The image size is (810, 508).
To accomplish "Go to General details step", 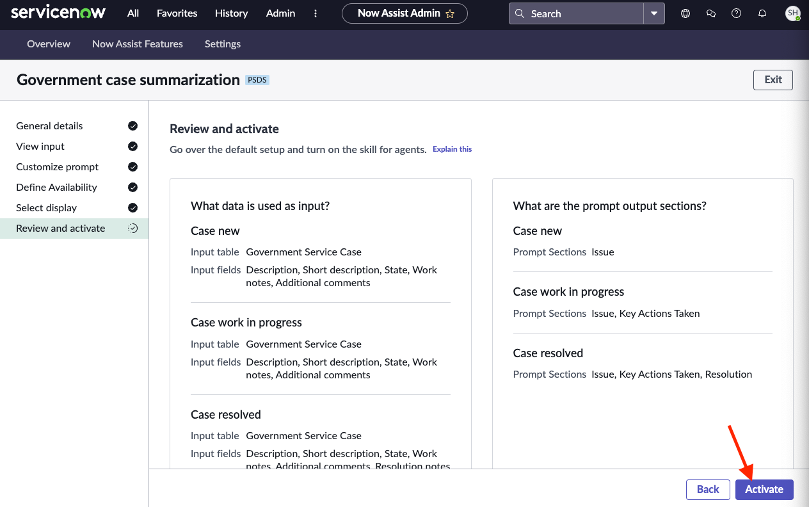I will tap(49, 126).
